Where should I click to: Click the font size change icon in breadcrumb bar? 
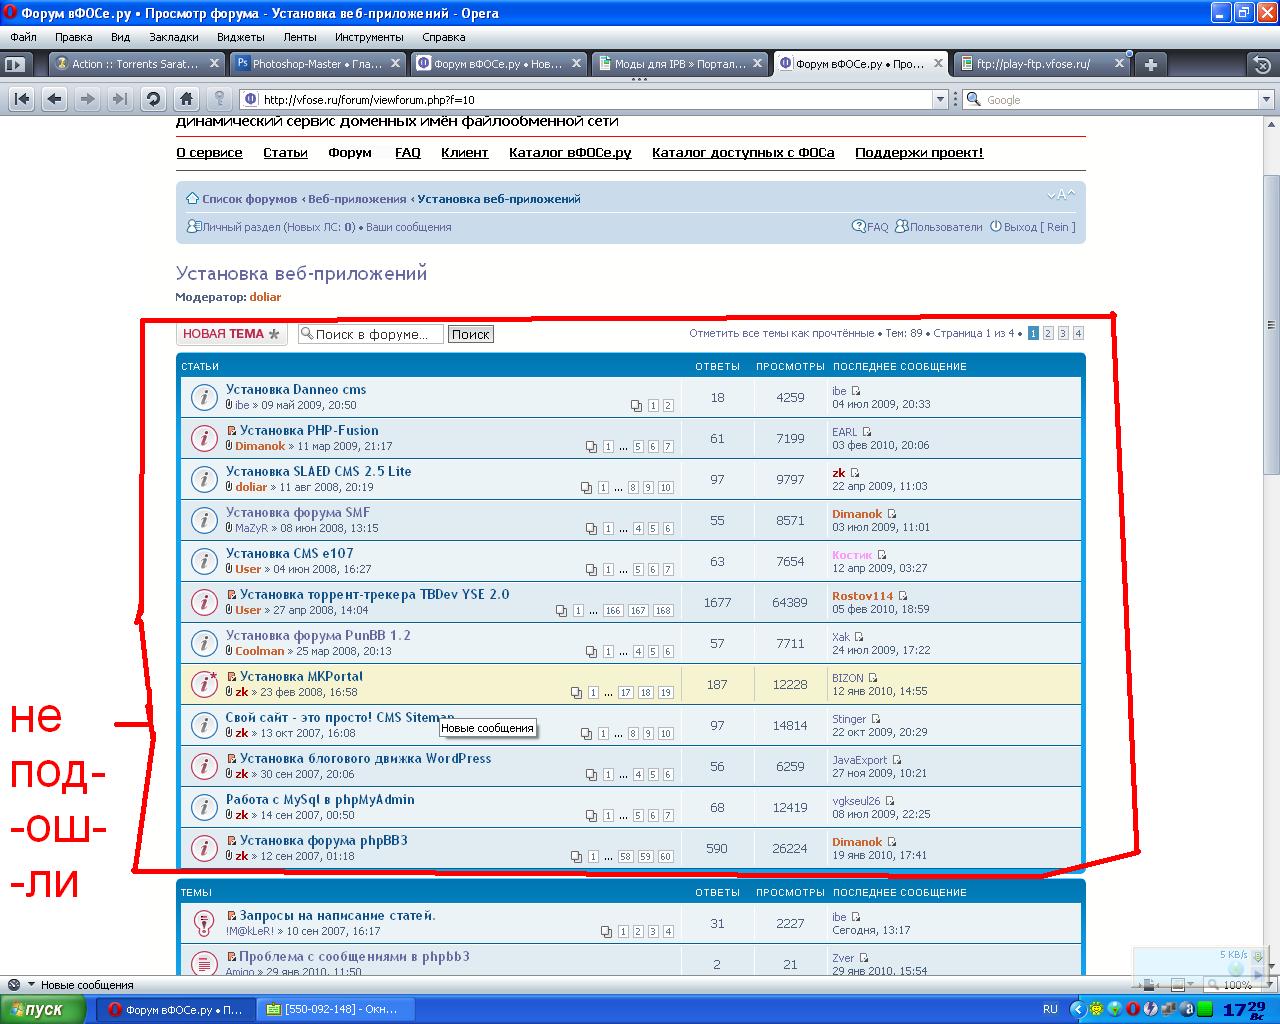(x=1061, y=195)
